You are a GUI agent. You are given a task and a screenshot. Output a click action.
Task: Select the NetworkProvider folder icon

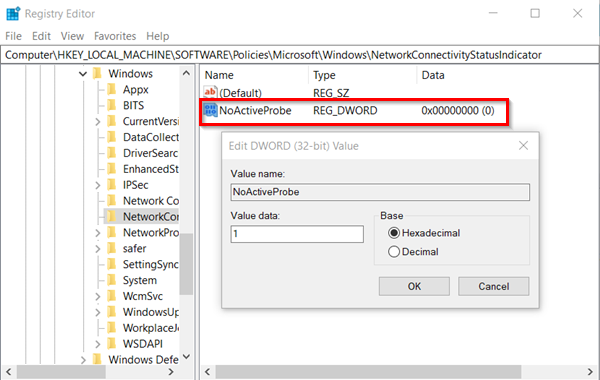(x=112, y=232)
